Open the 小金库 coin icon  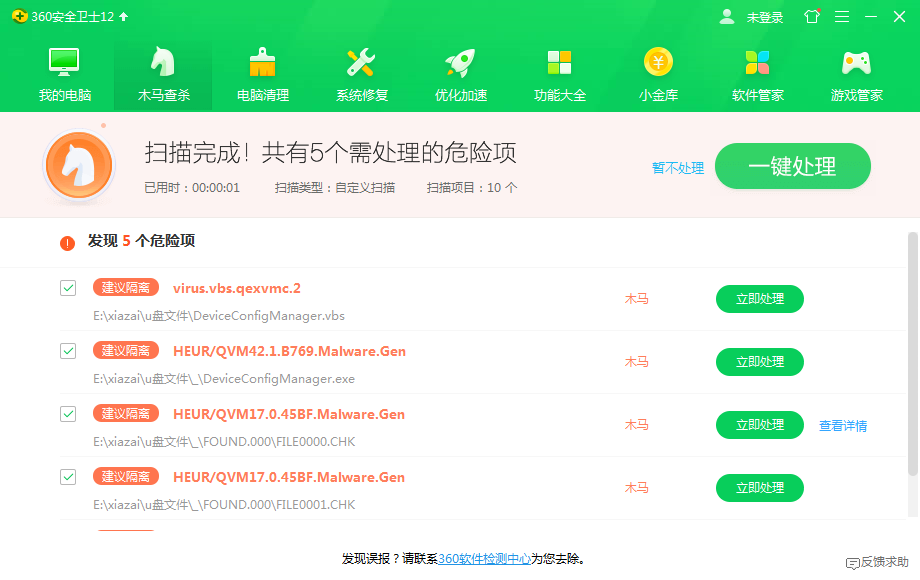click(x=658, y=62)
